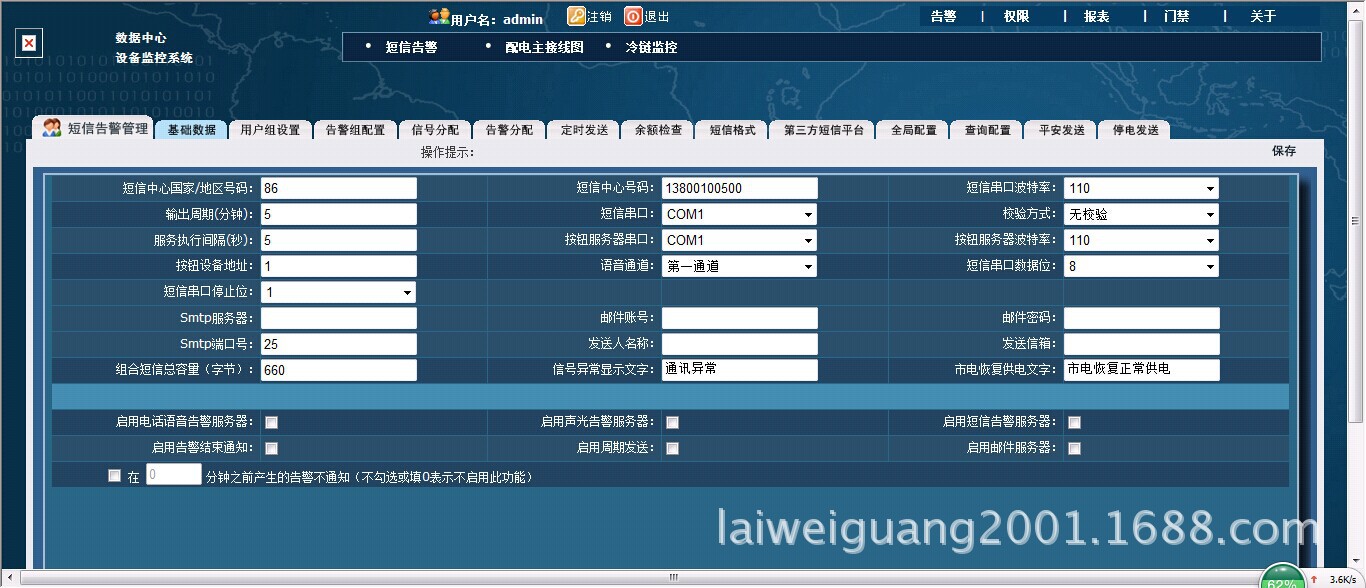Viewport: 1366px width, 588px height.
Task: Click the 短信中心号码 input field
Action: pyautogui.click(x=739, y=187)
